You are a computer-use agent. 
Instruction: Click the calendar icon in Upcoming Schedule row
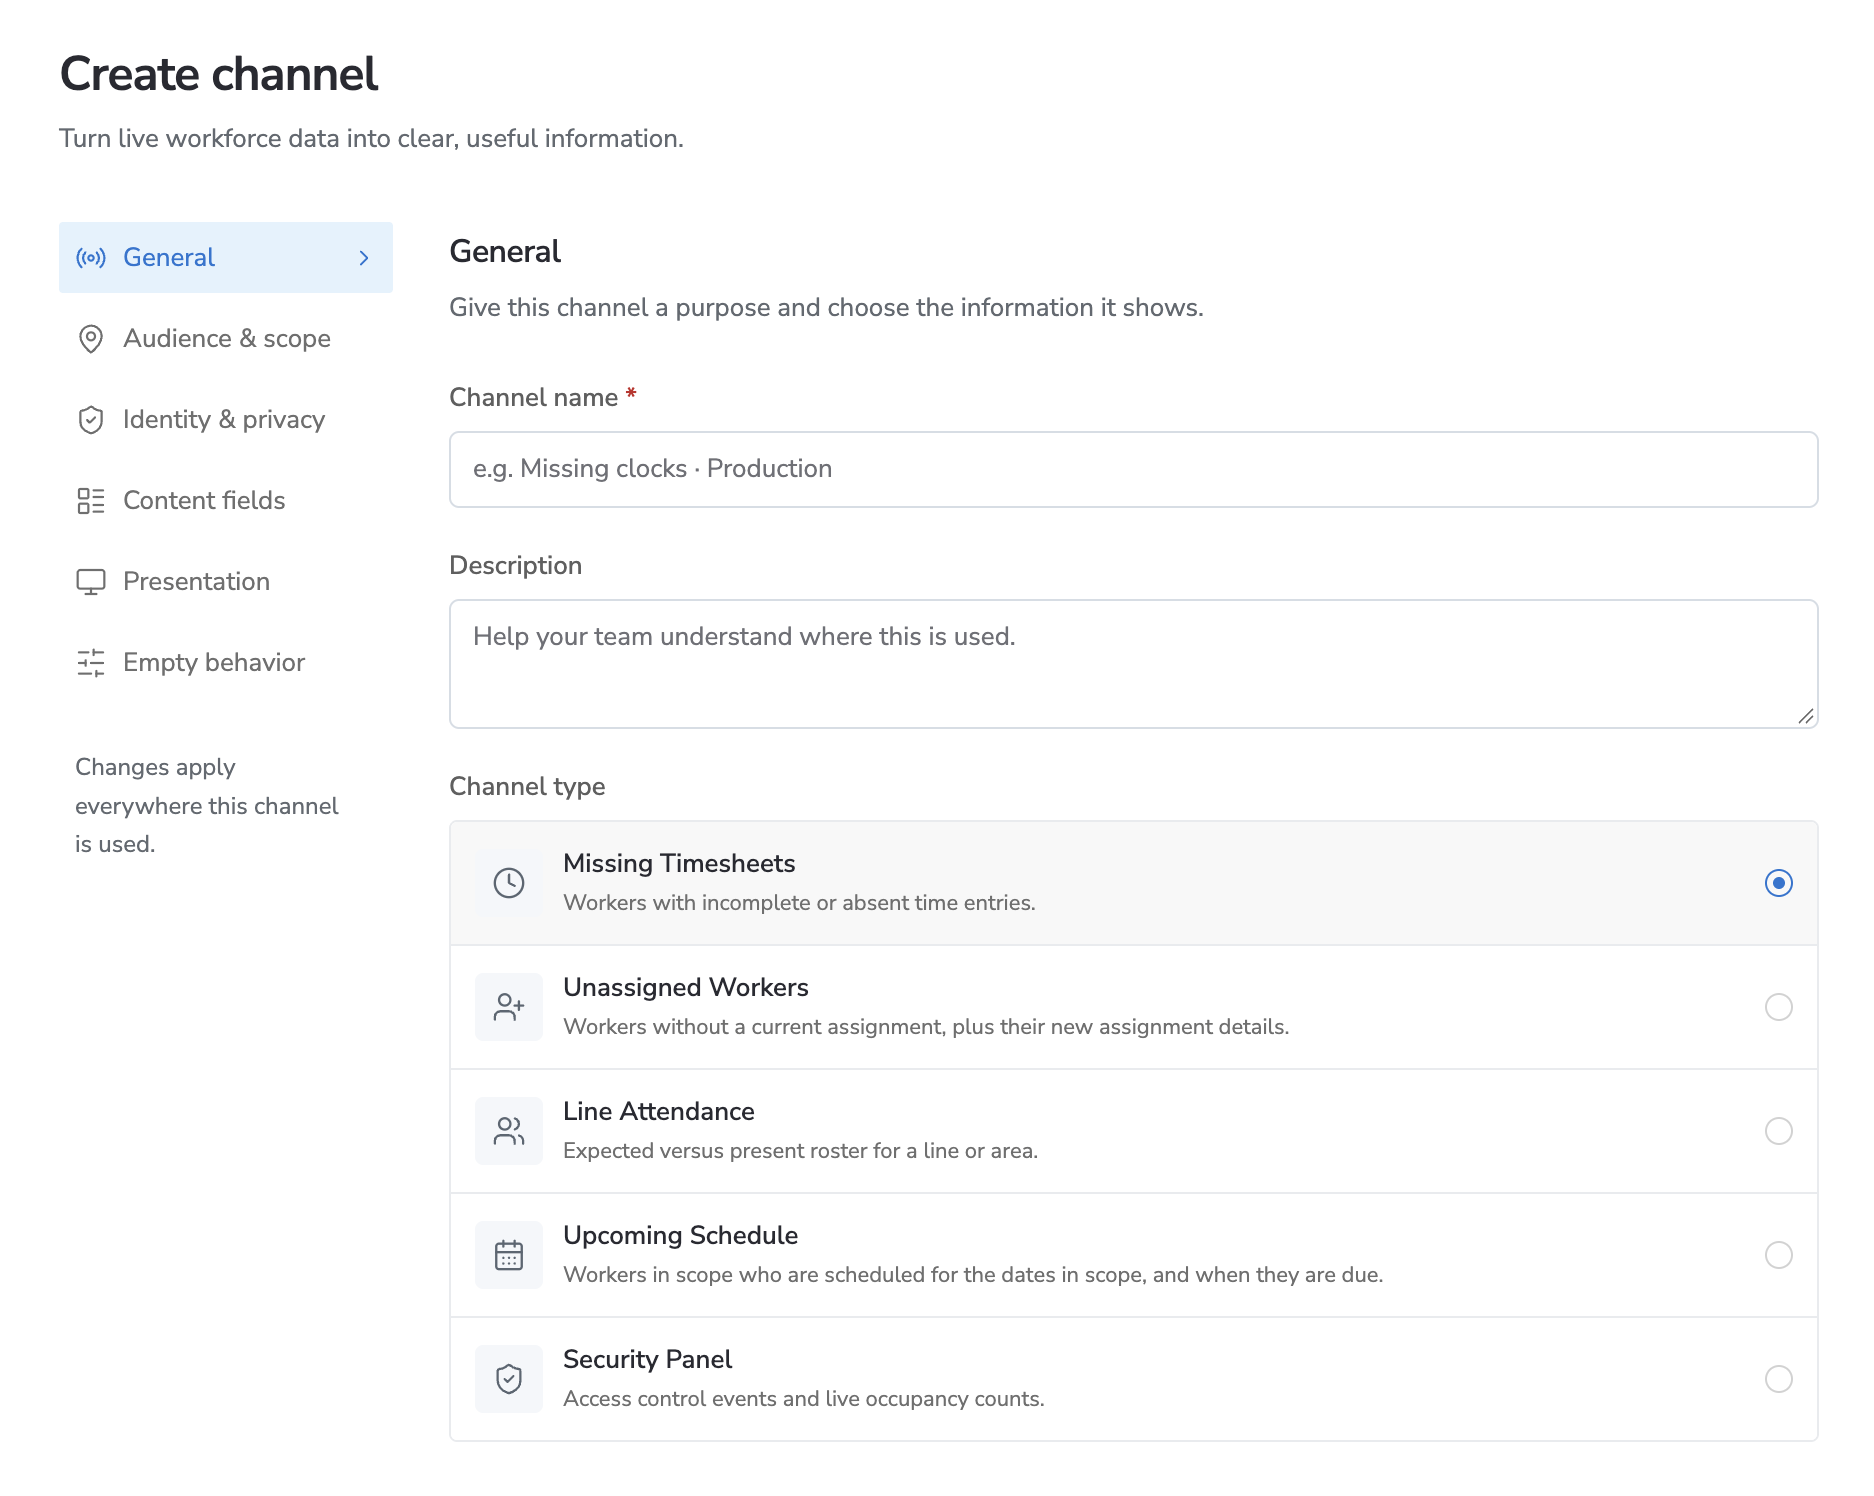[x=509, y=1255]
